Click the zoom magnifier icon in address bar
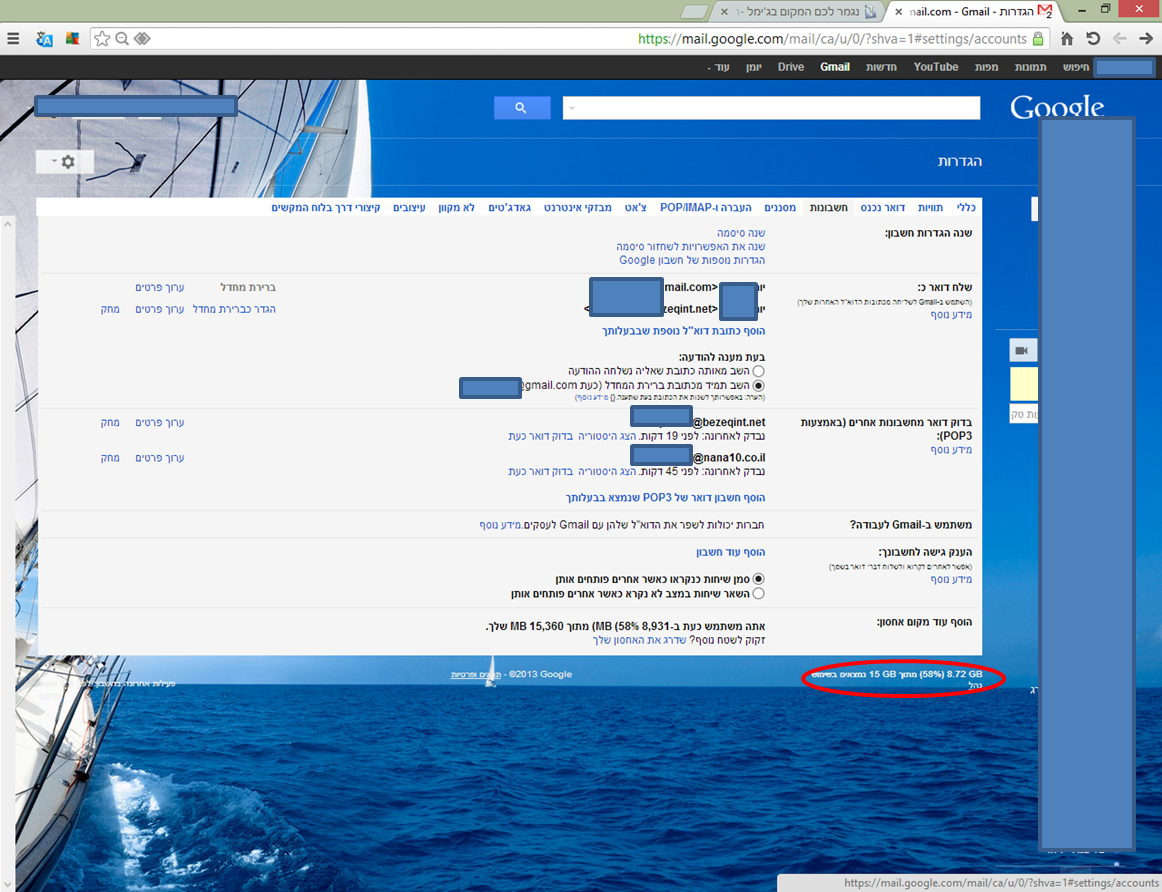1162x892 pixels. pos(122,39)
